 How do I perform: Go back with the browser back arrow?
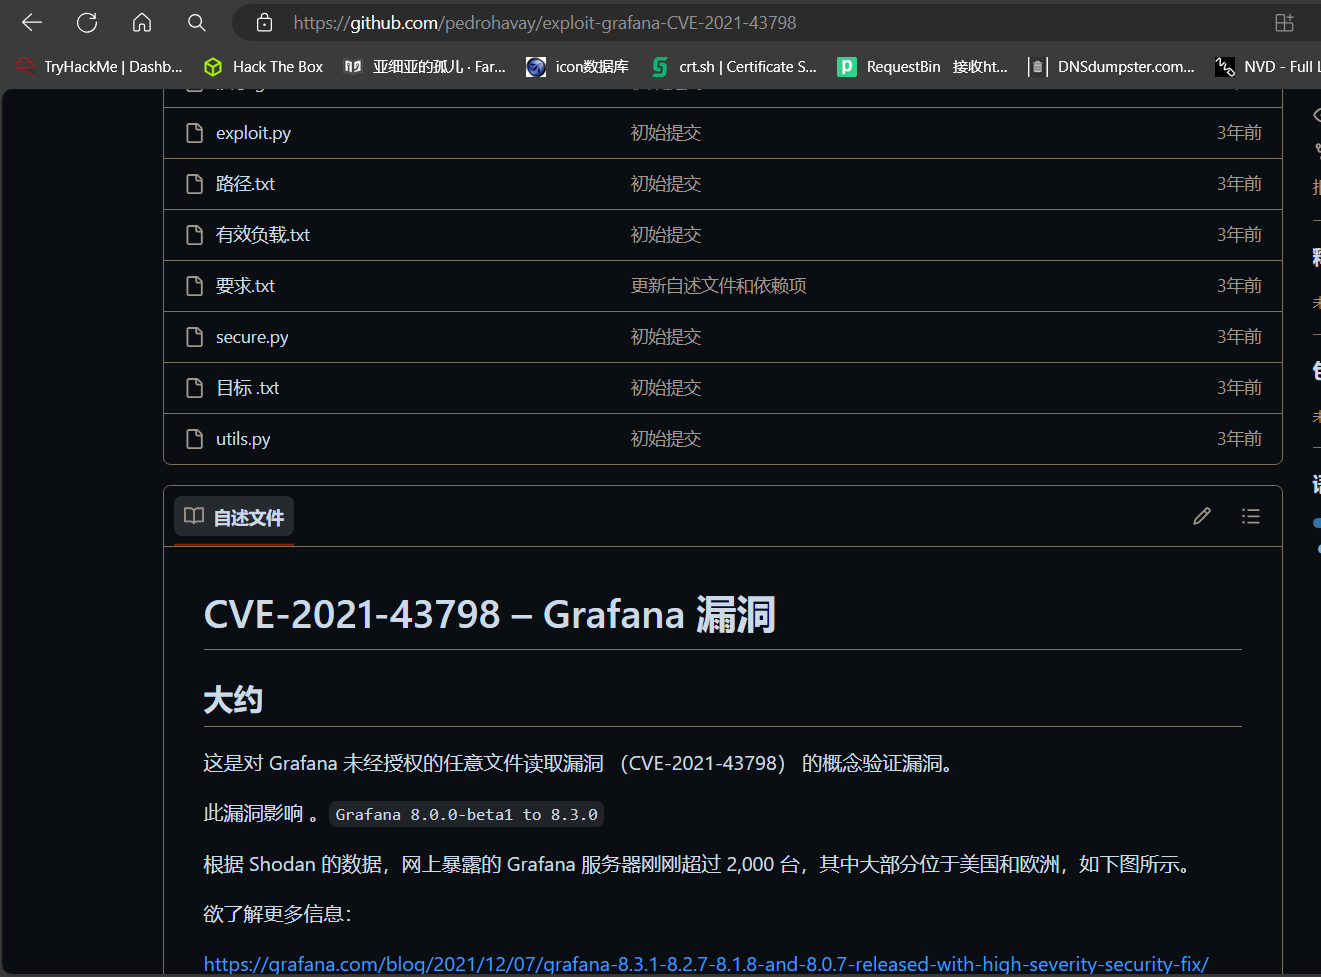pos(32,22)
